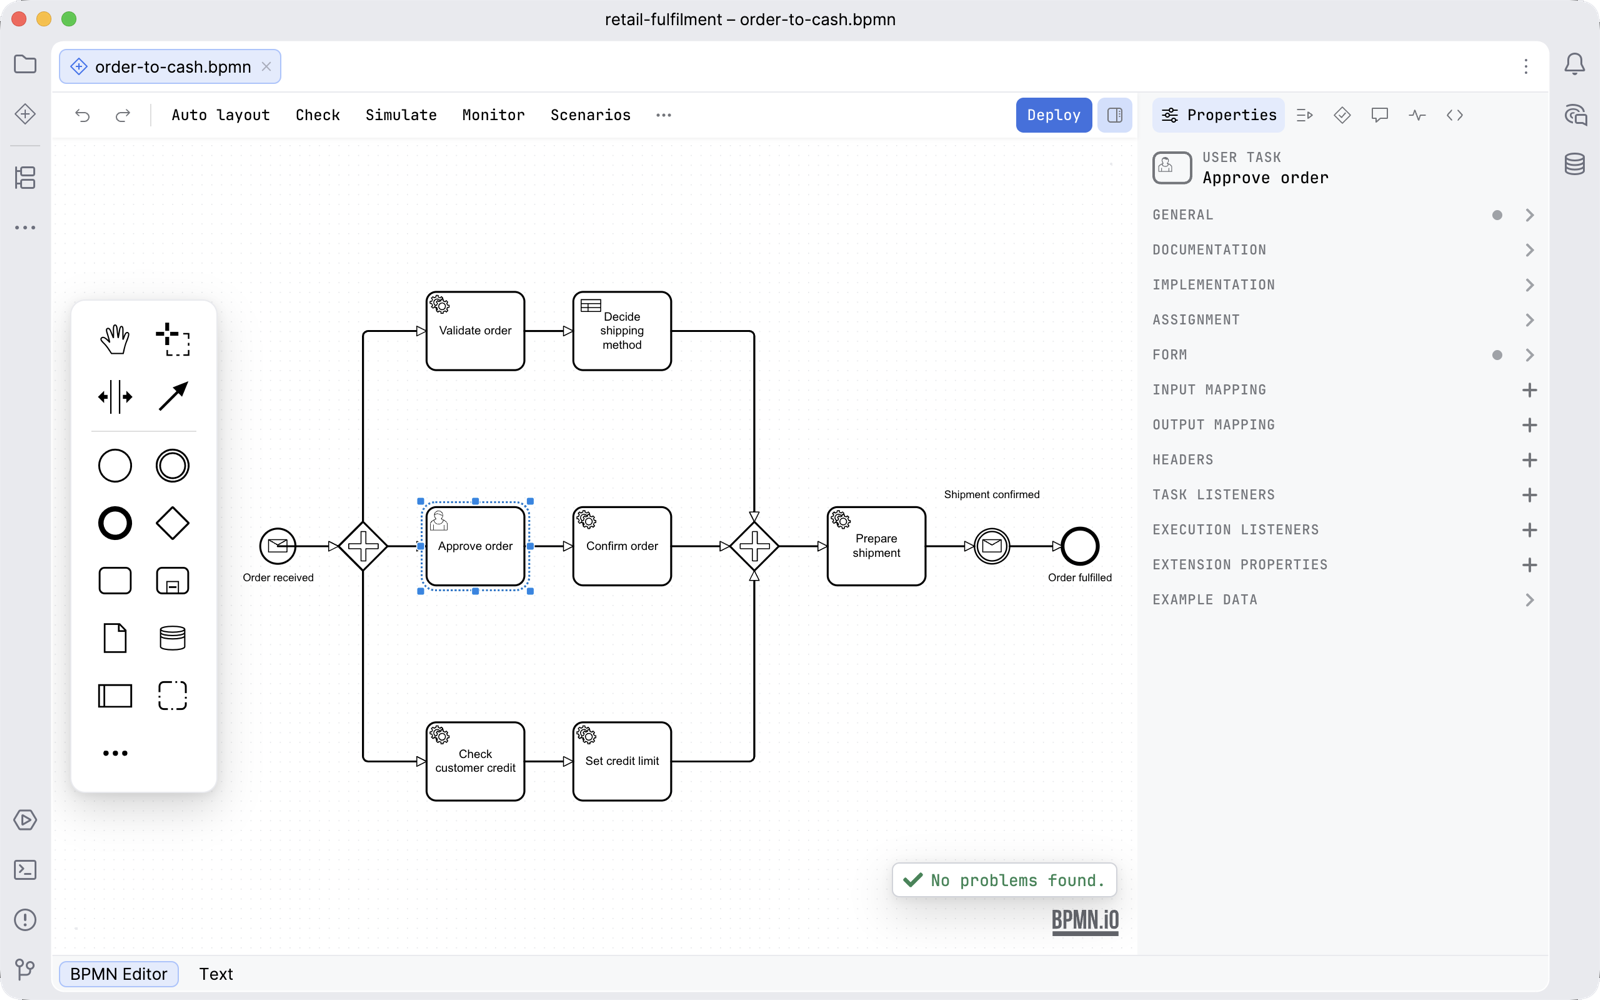Close the order-to-cash.bpmn tab
Screen dimensions: 1600x1000
266,67
